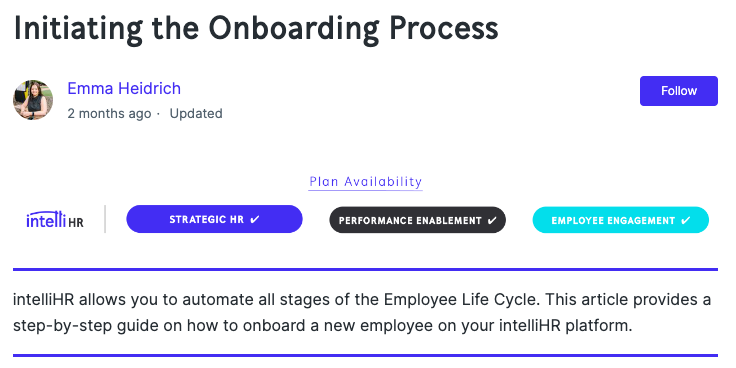736x368 pixels.
Task: Click the phrase "Employee Life Cycle" in paragraph
Action: [x=460, y=299]
